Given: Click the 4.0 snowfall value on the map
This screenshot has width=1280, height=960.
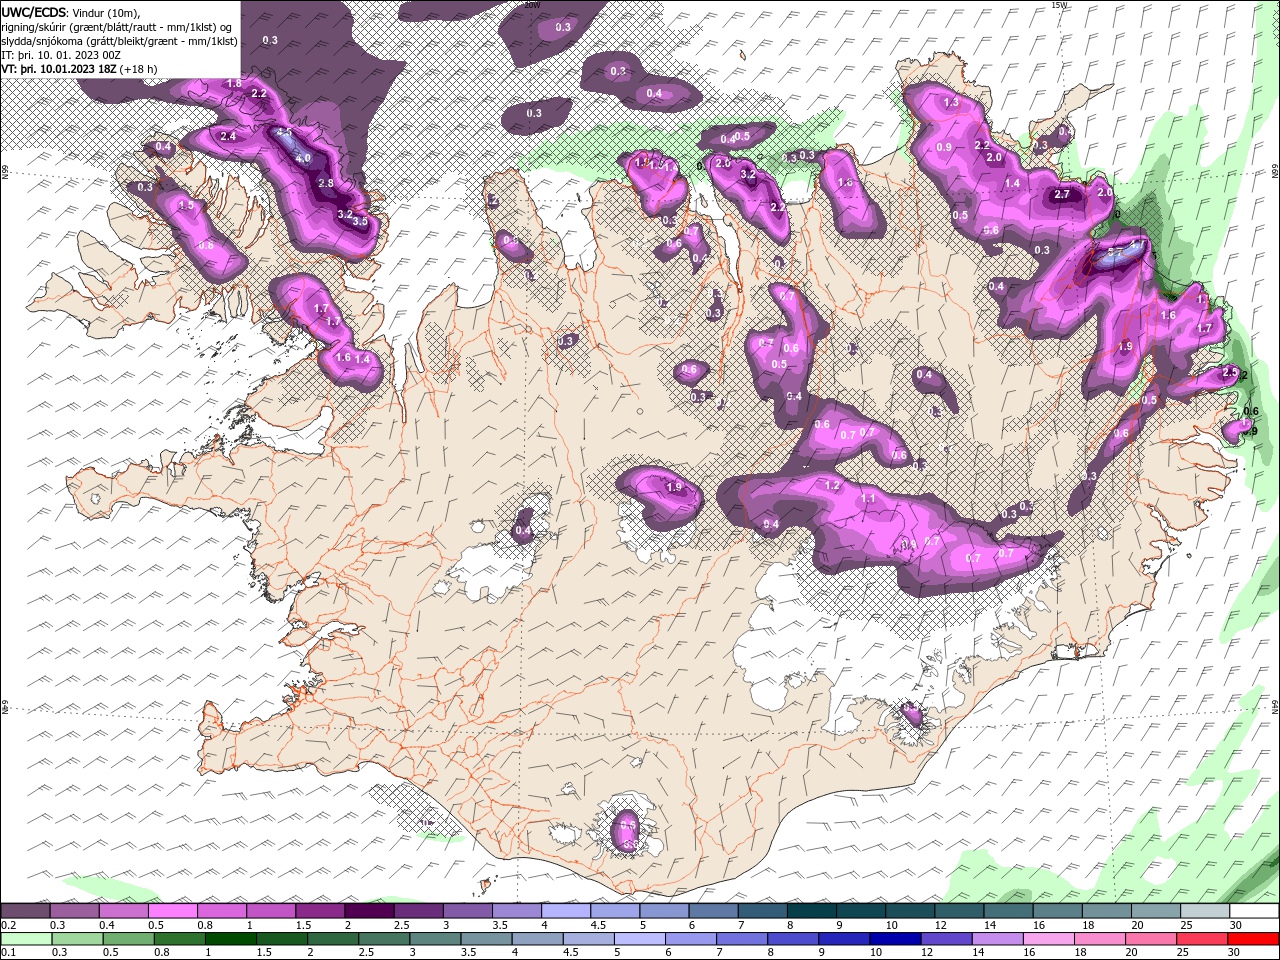Looking at the screenshot, I should (x=304, y=158).
